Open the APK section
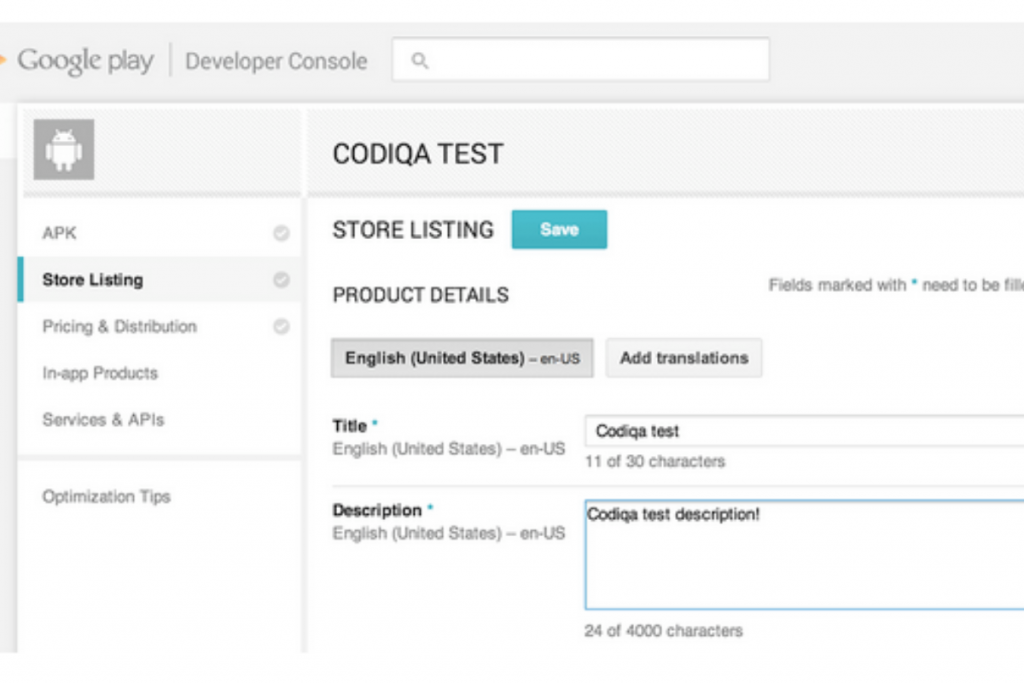 59,233
